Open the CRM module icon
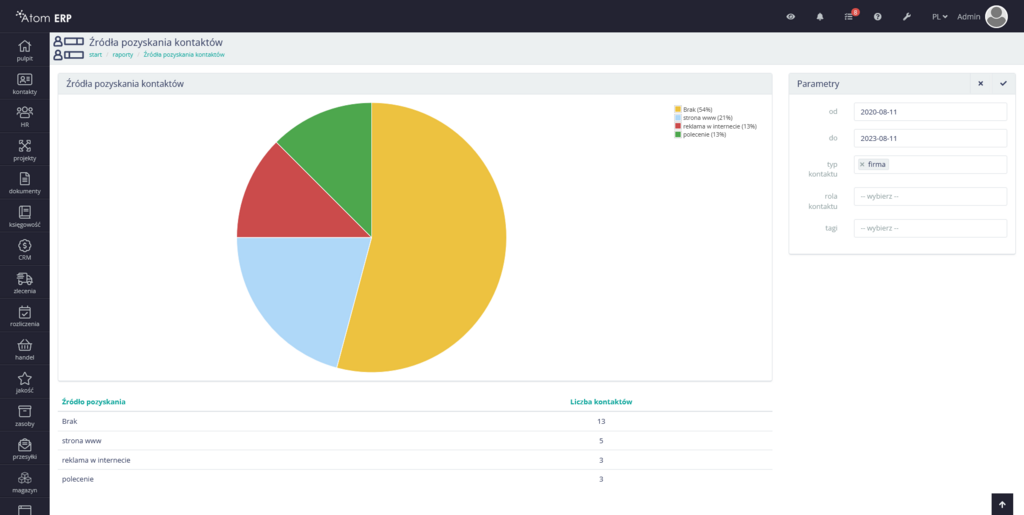This screenshot has width=1024, height=515. pyautogui.click(x=25, y=246)
